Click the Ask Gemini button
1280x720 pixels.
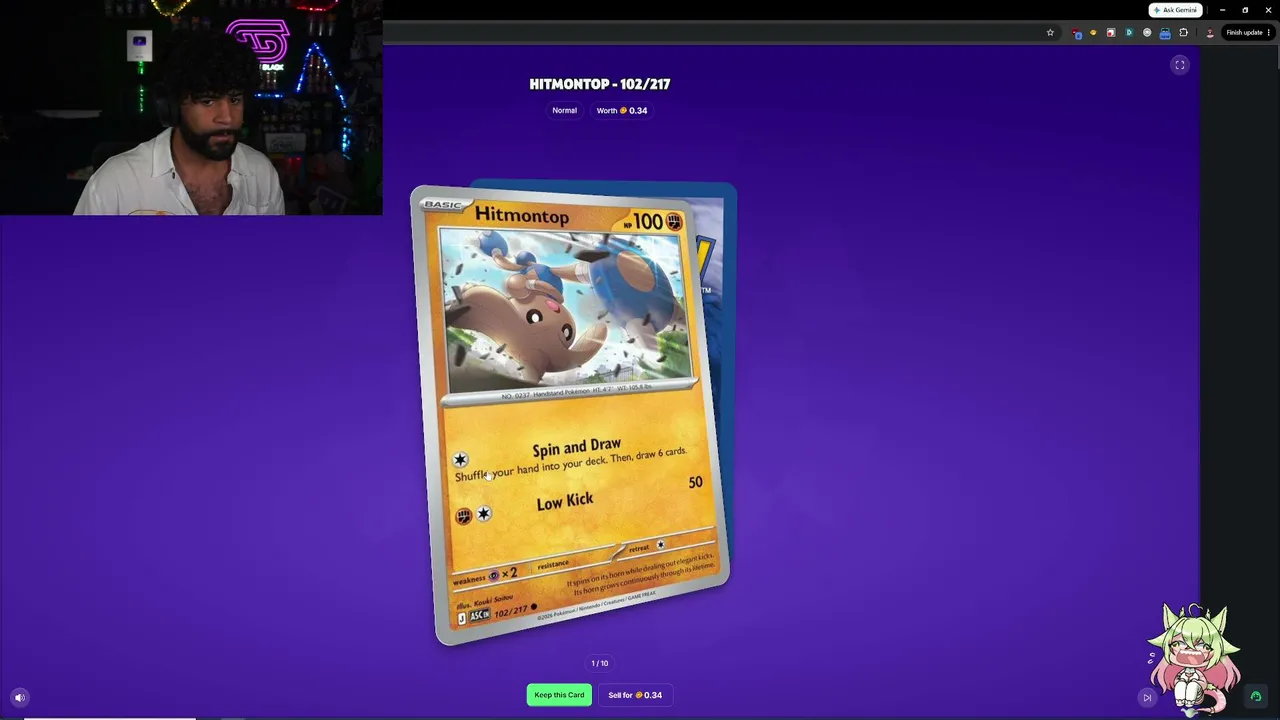(1175, 10)
